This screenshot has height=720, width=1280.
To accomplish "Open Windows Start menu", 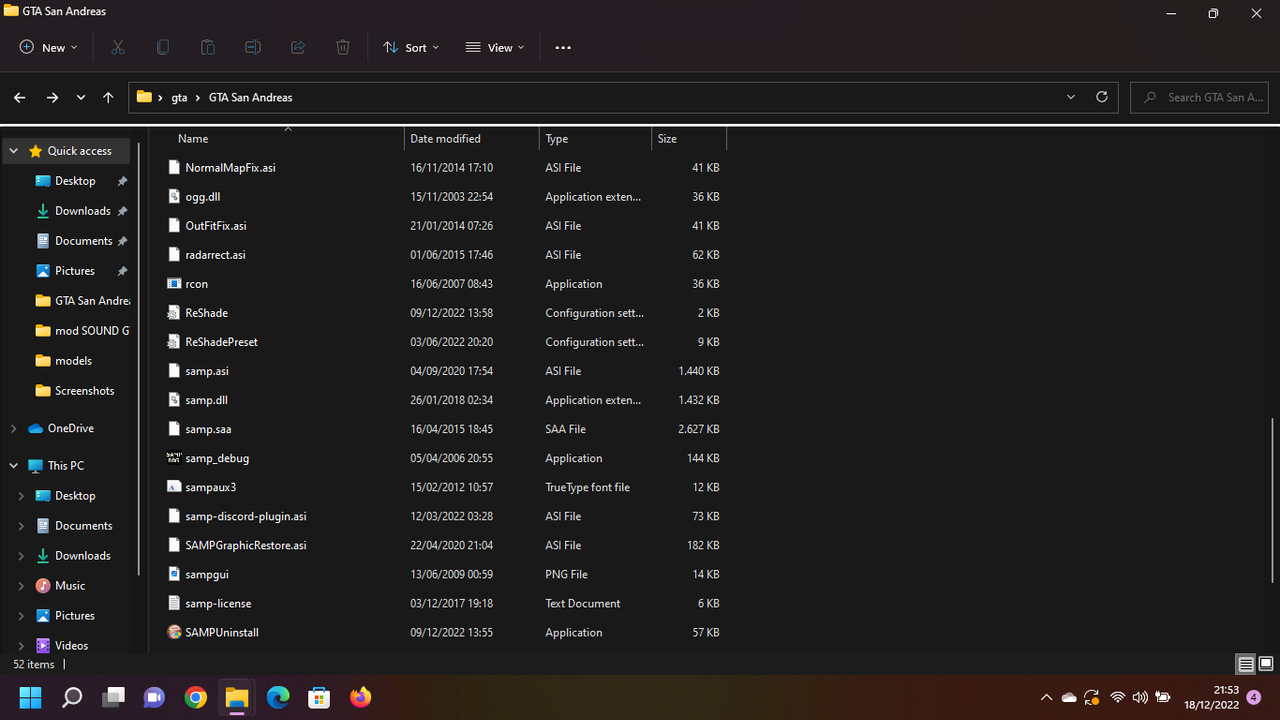I will coord(30,697).
